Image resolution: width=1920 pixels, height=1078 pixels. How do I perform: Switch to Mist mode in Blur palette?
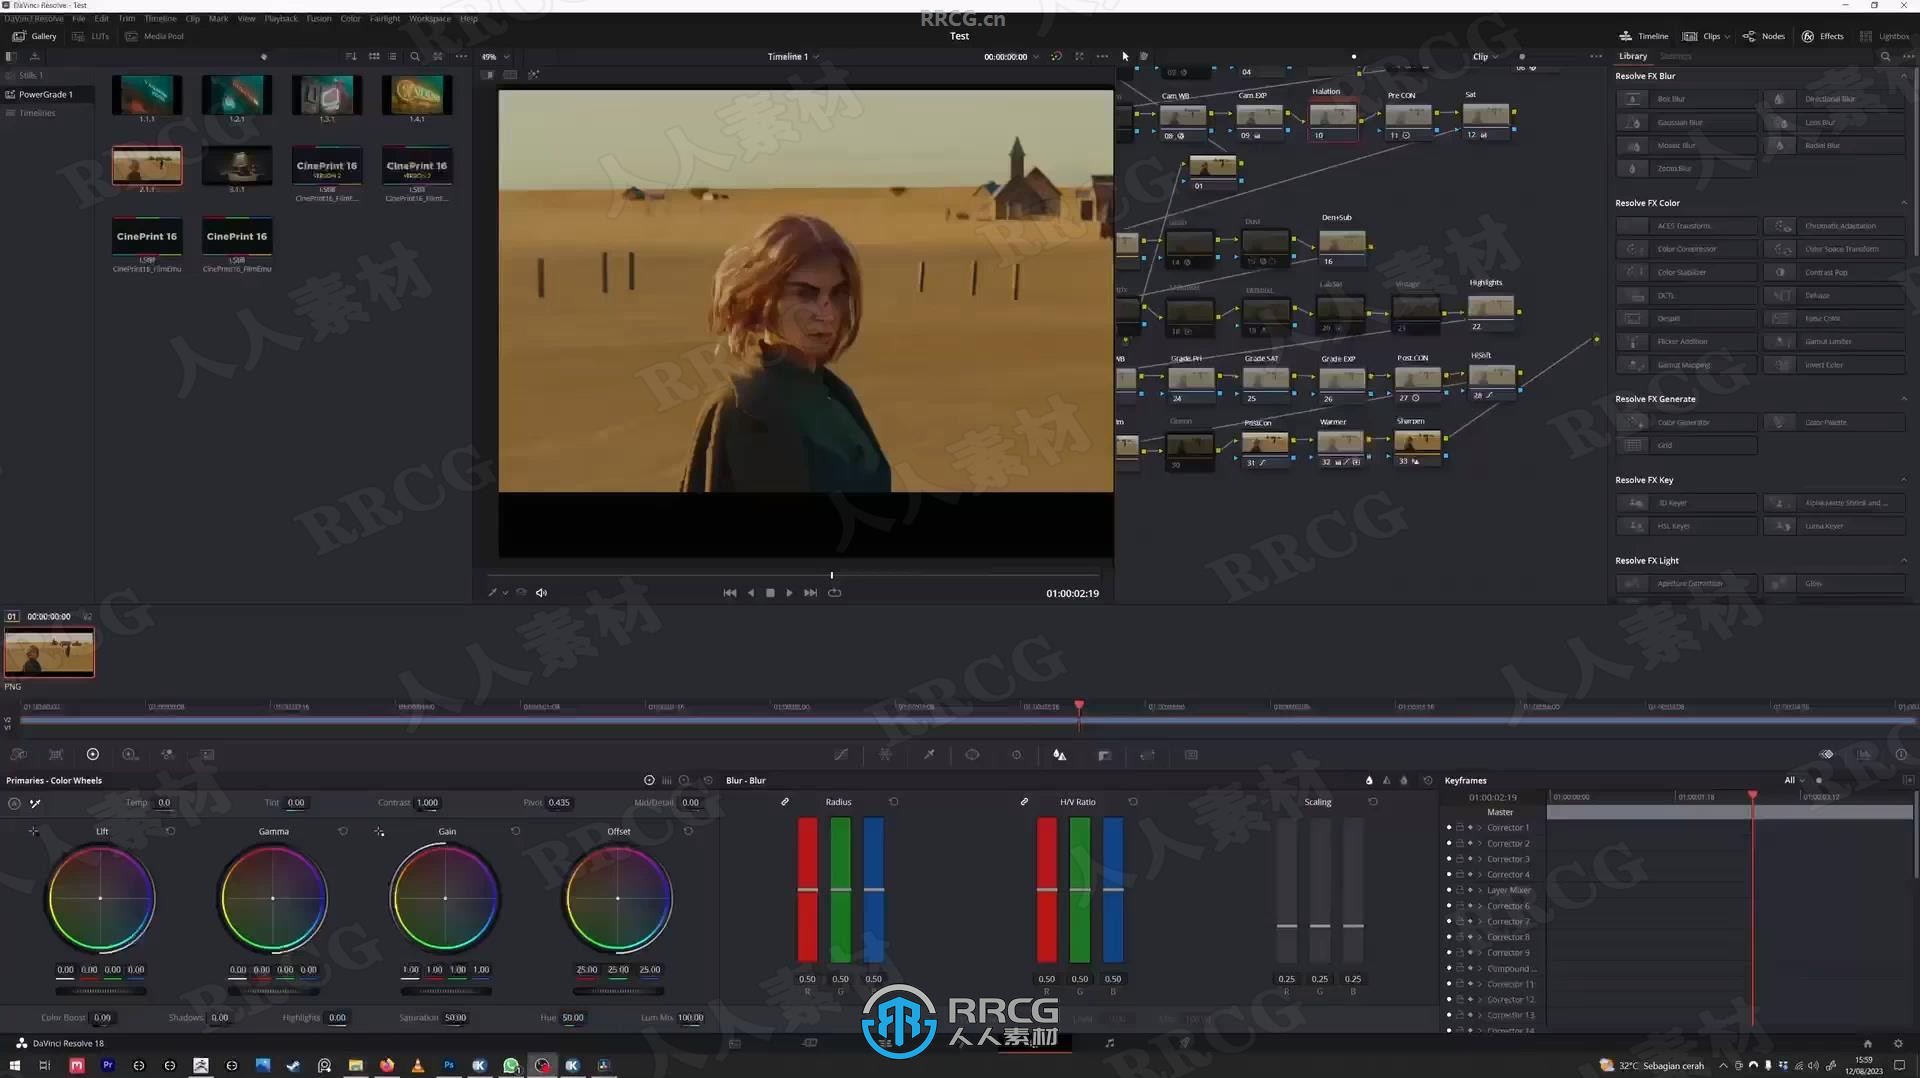pyautogui.click(x=1403, y=781)
